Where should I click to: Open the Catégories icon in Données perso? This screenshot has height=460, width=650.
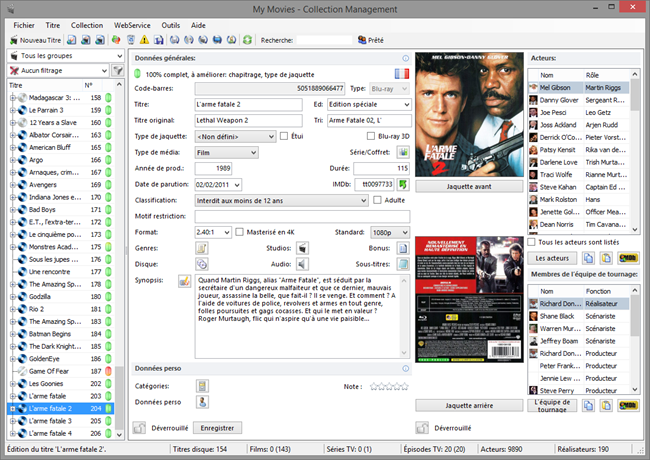point(202,386)
